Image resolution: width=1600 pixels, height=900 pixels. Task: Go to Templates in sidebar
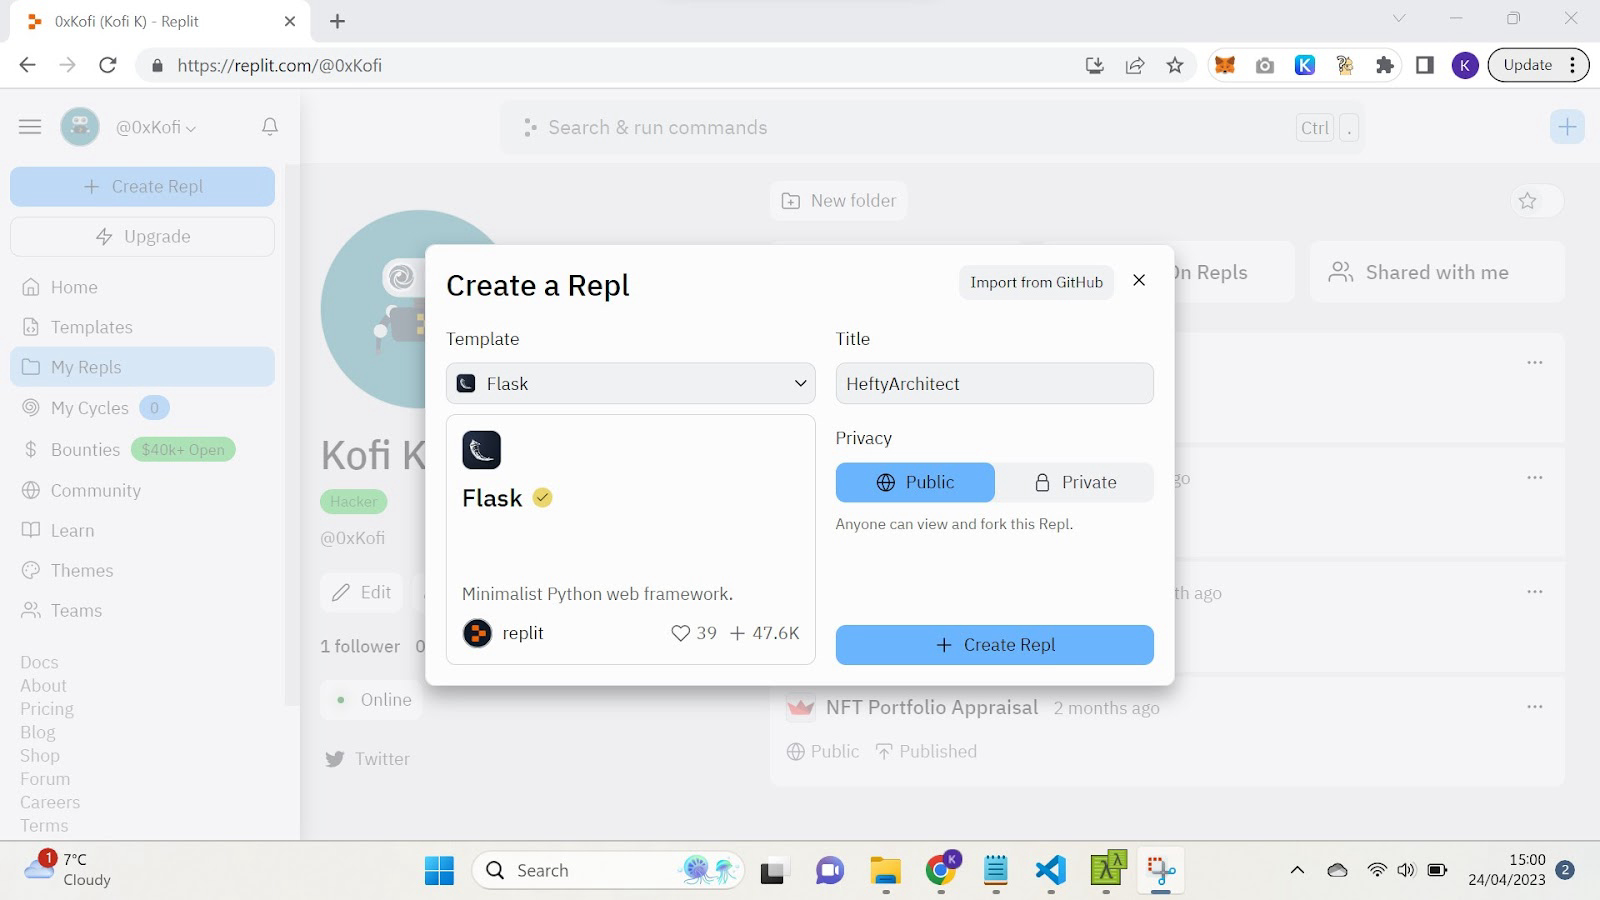coord(91,327)
